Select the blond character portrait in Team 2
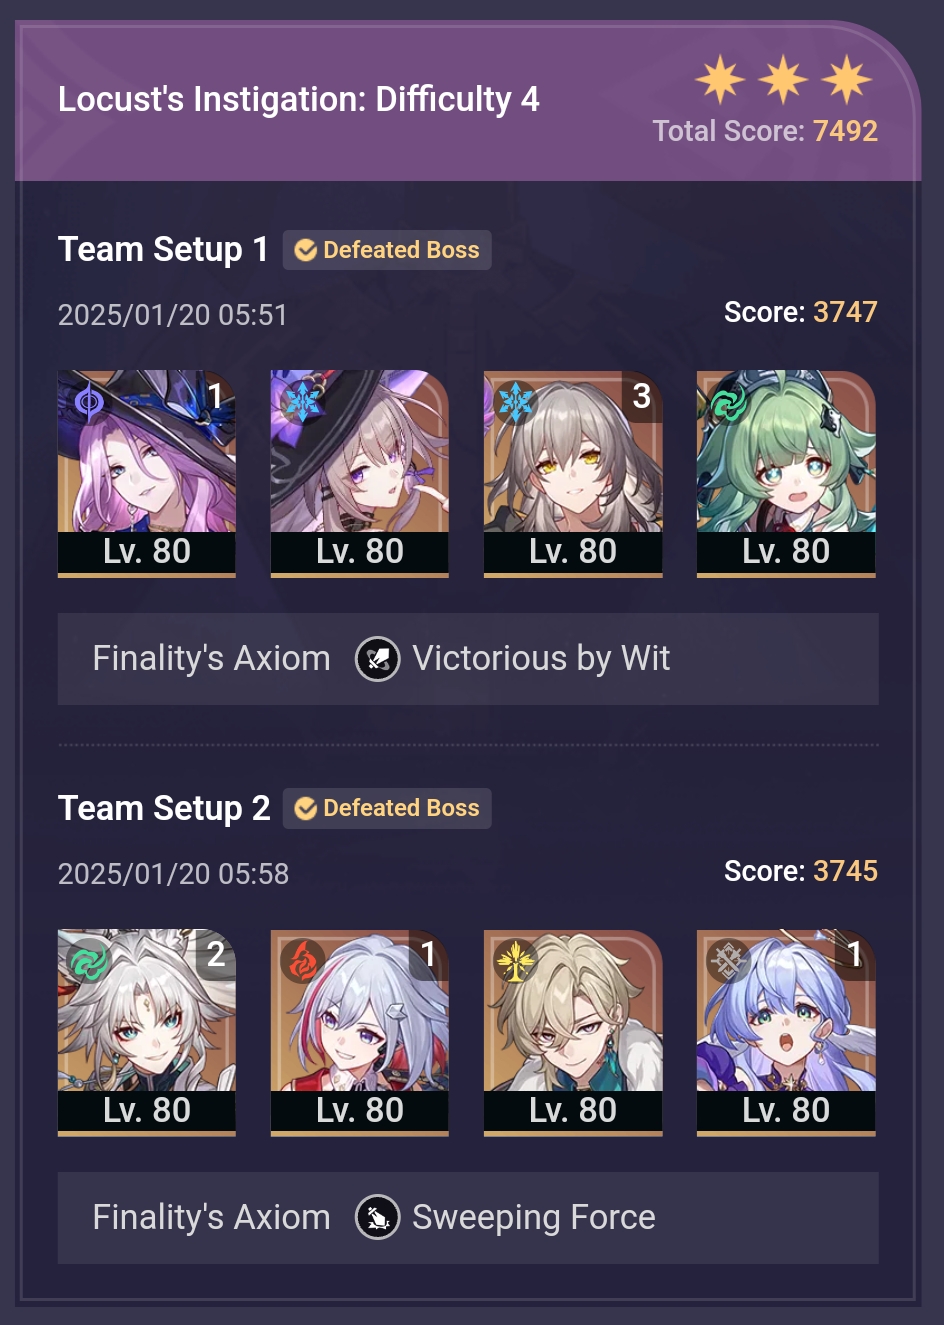944x1325 pixels. [x=573, y=1032]
